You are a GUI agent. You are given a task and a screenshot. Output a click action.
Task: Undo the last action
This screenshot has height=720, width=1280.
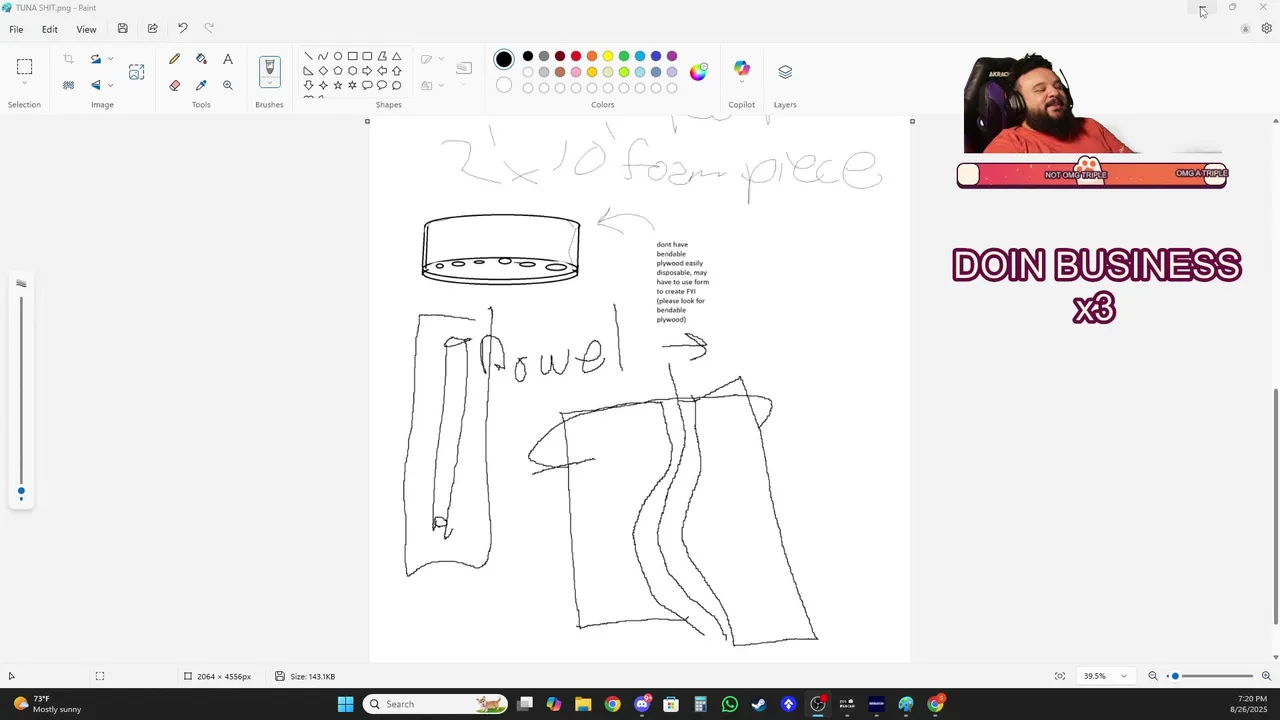click(182, 29)
